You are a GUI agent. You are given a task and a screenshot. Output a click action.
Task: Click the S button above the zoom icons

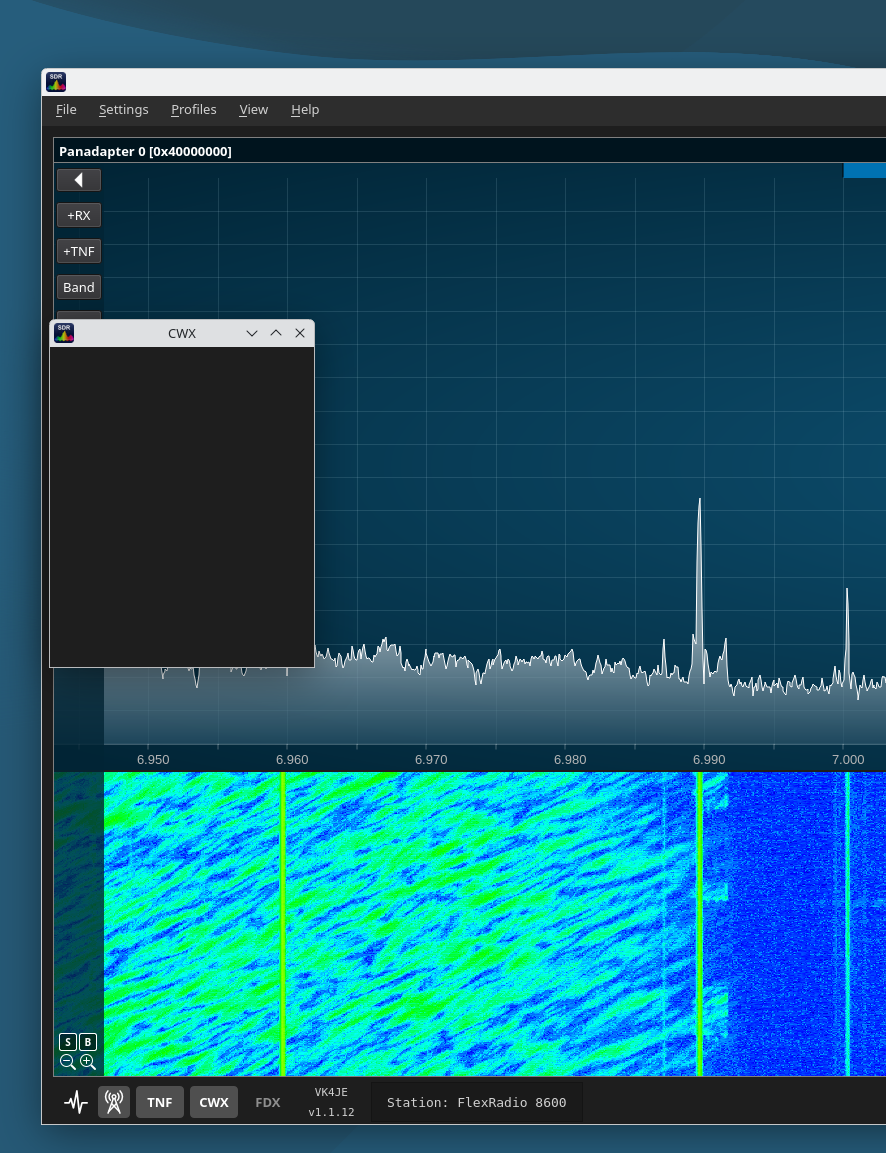click(x=68, y=1042)
